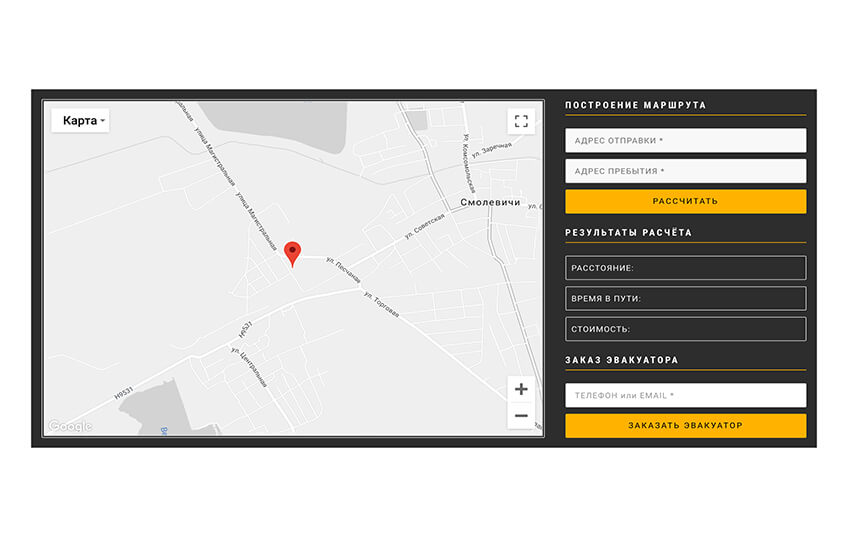Select the Стоимость result box
The width and height of the screenshot is (848, 537).
coord(685,329)
